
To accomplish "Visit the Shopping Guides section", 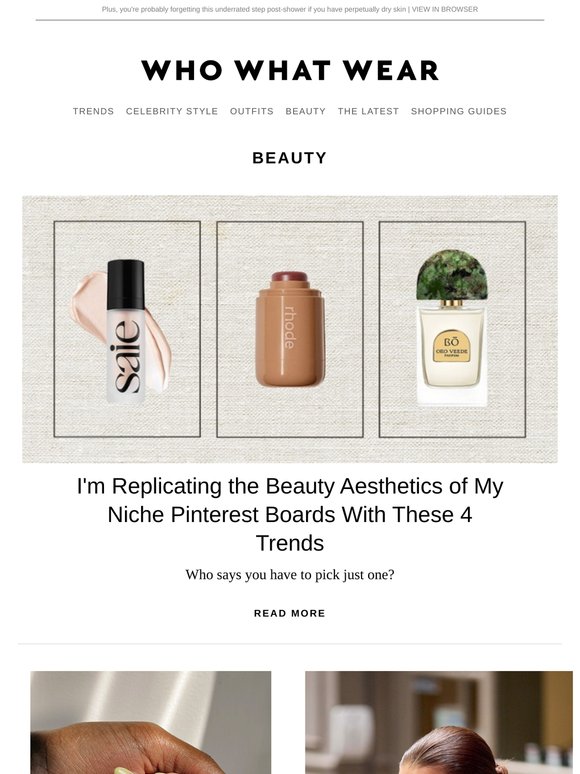I will [459, 111].
